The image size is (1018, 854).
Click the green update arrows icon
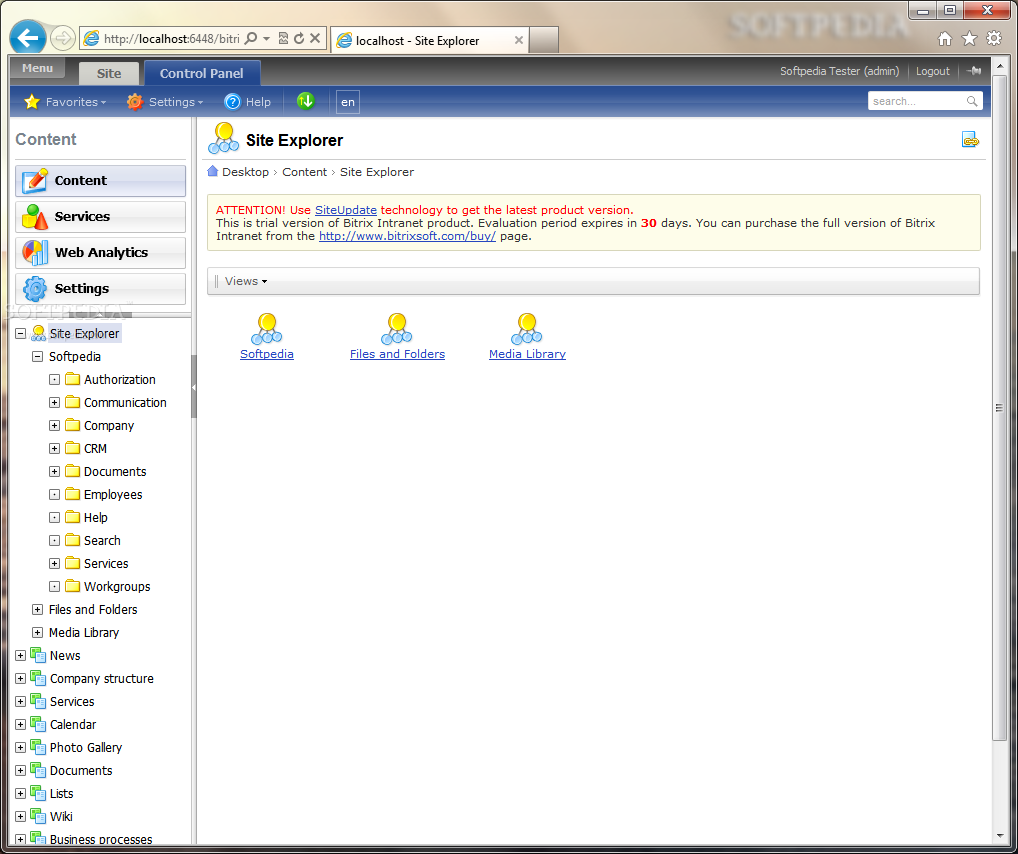(305, 101)
